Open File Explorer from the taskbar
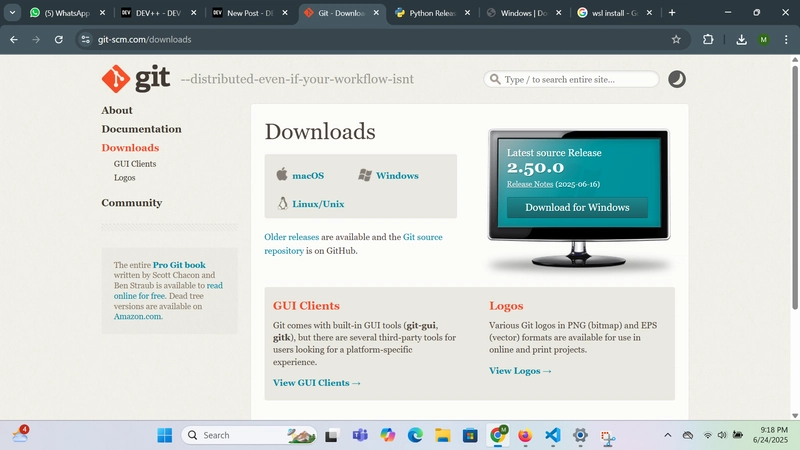 (x=442, y=435)
